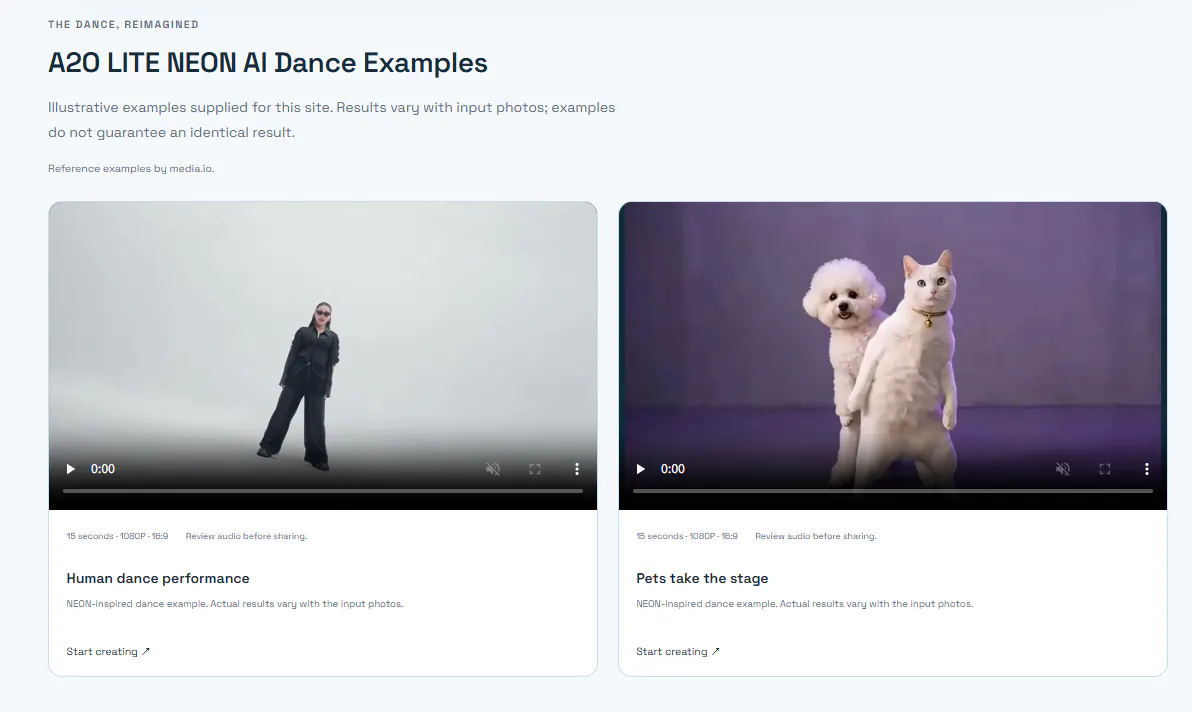Click Start creating under Human dance performance
The height and width of the screenshot is (712, 1192).
click(108, 651)
